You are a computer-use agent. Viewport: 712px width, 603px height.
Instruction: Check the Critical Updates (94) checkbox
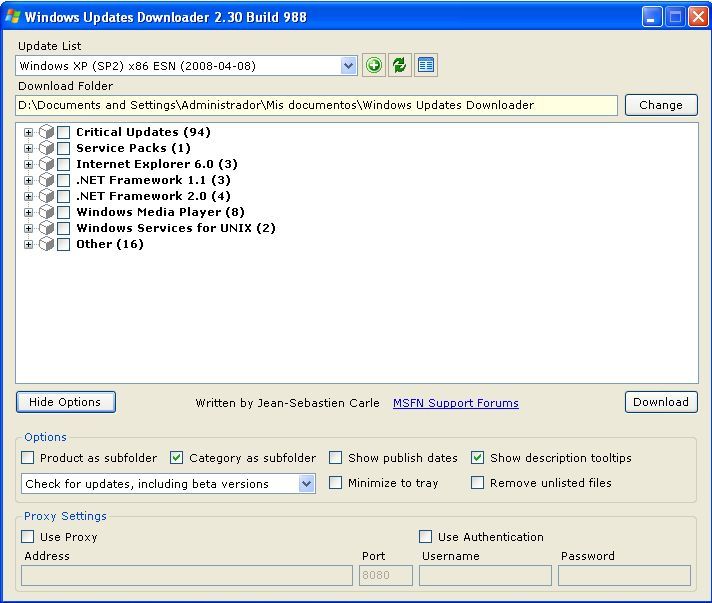(64, 133)
